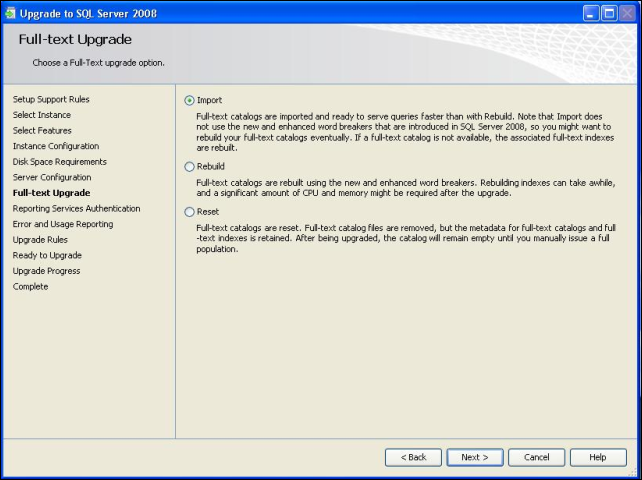Click the Select Features step
Viewport: 642px width, 480px height.
point(42,130)
